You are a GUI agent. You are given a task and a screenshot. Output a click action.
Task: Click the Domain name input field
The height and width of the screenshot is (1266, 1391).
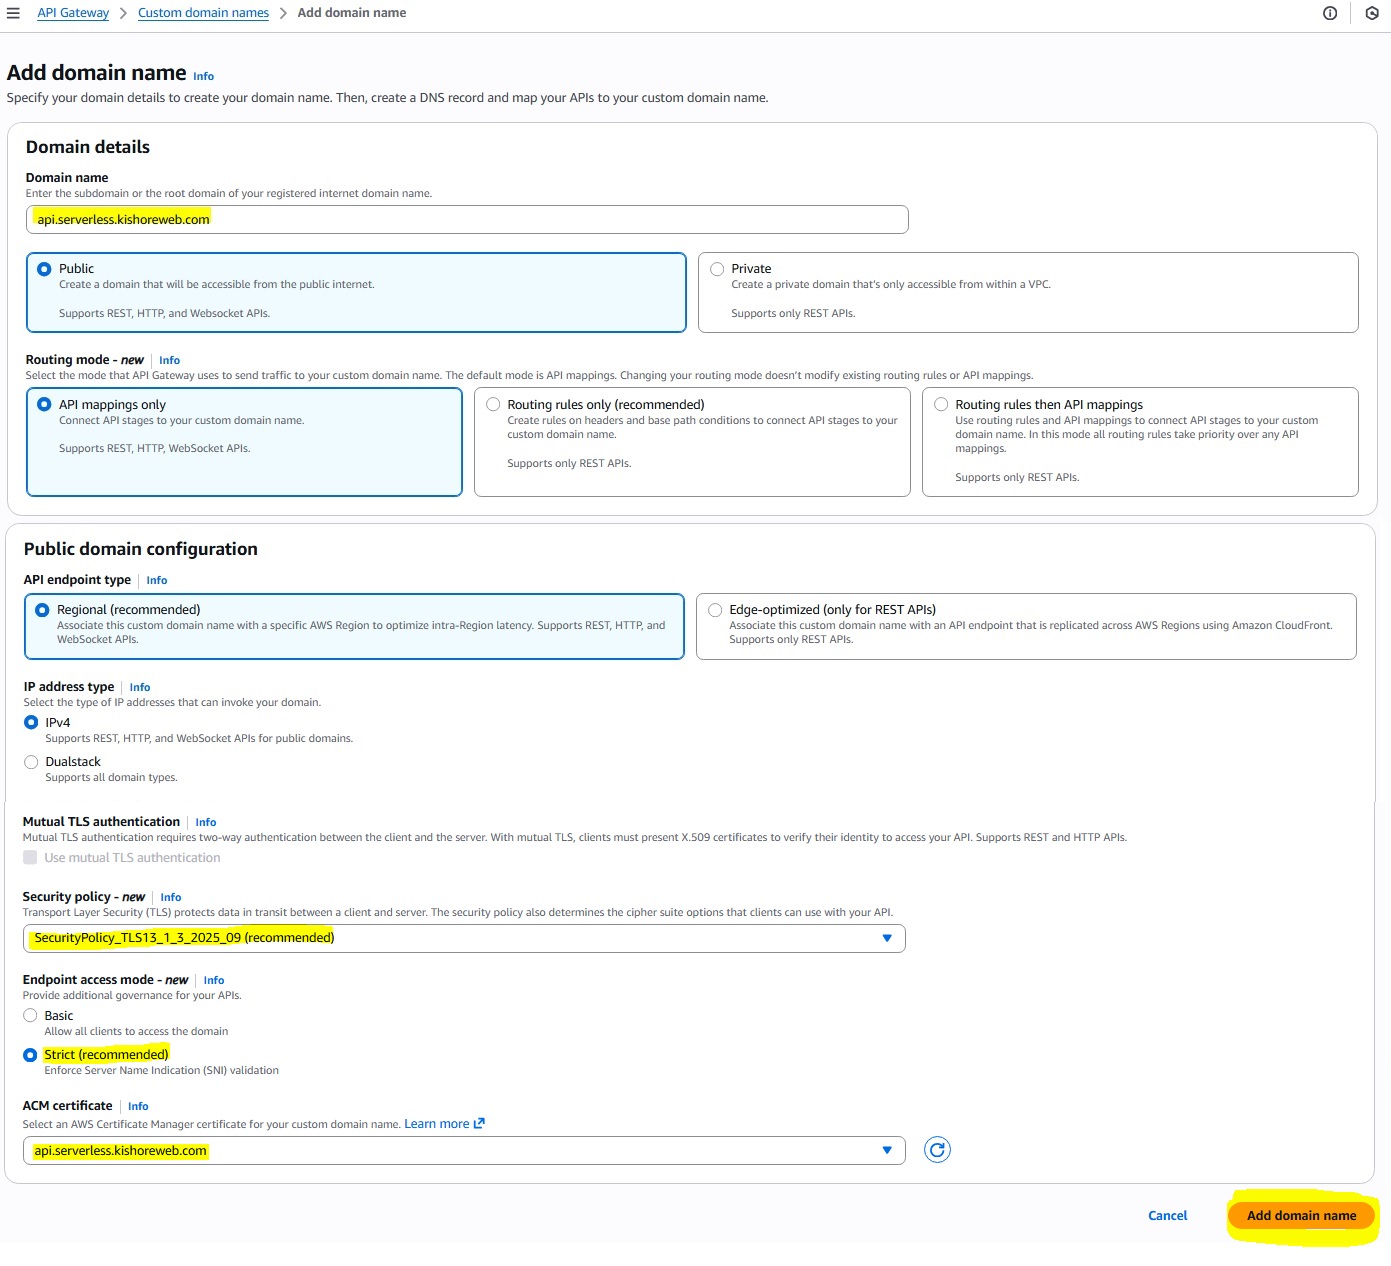pos(467,220)
